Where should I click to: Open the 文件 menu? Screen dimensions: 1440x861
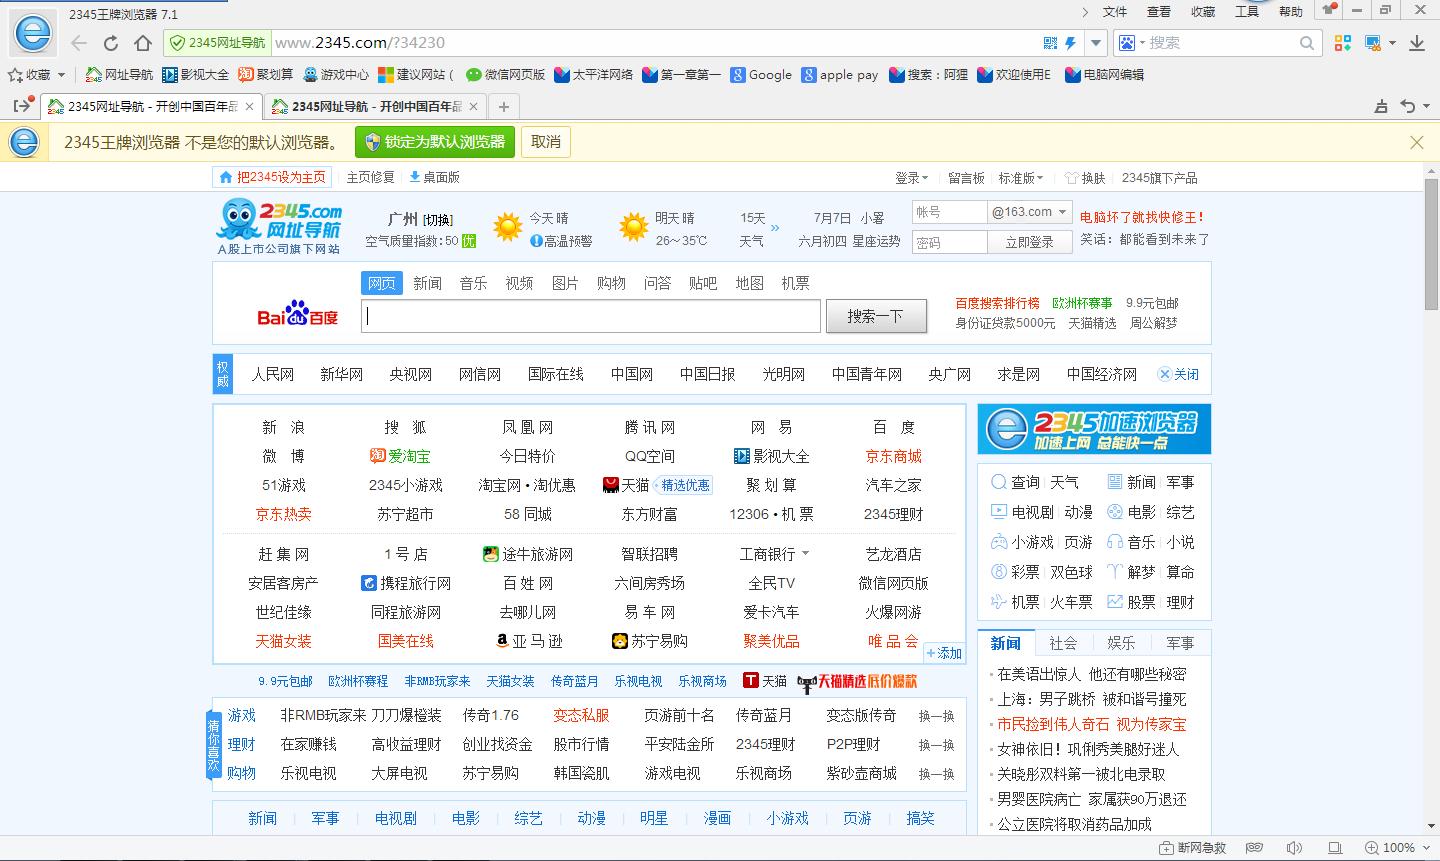point(1114,12)
